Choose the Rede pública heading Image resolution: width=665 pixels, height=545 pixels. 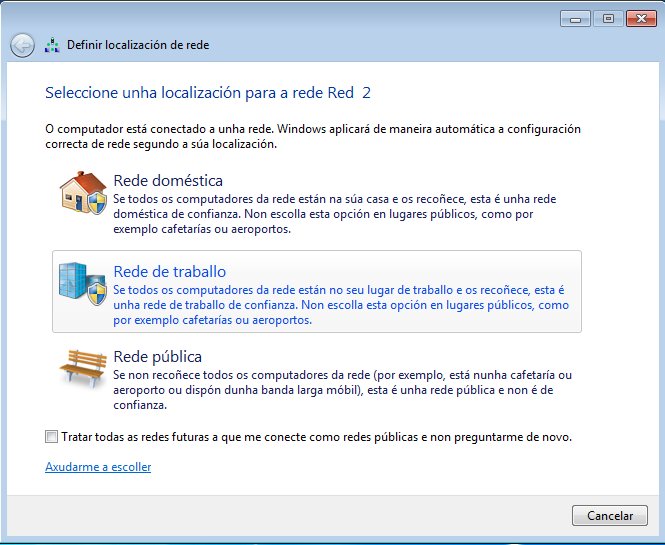(x=157, y=357)
